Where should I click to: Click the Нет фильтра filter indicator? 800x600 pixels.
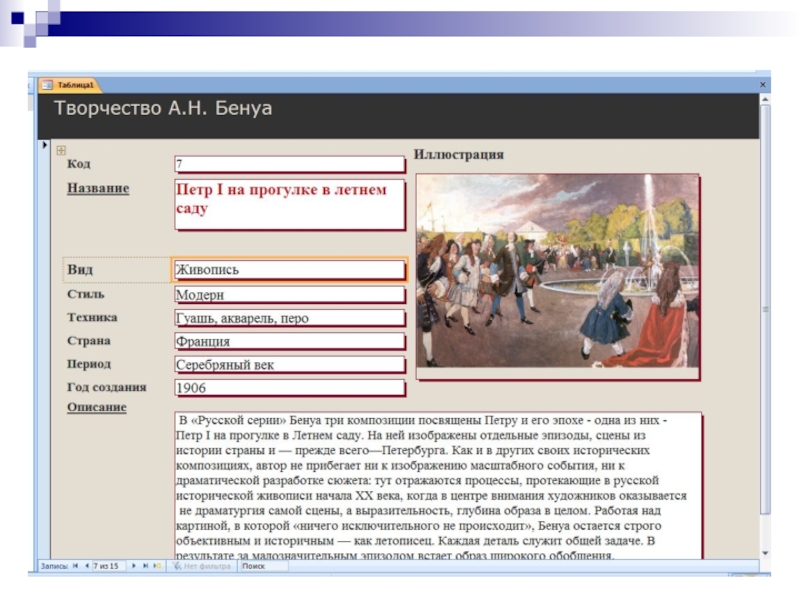(202, 566)
